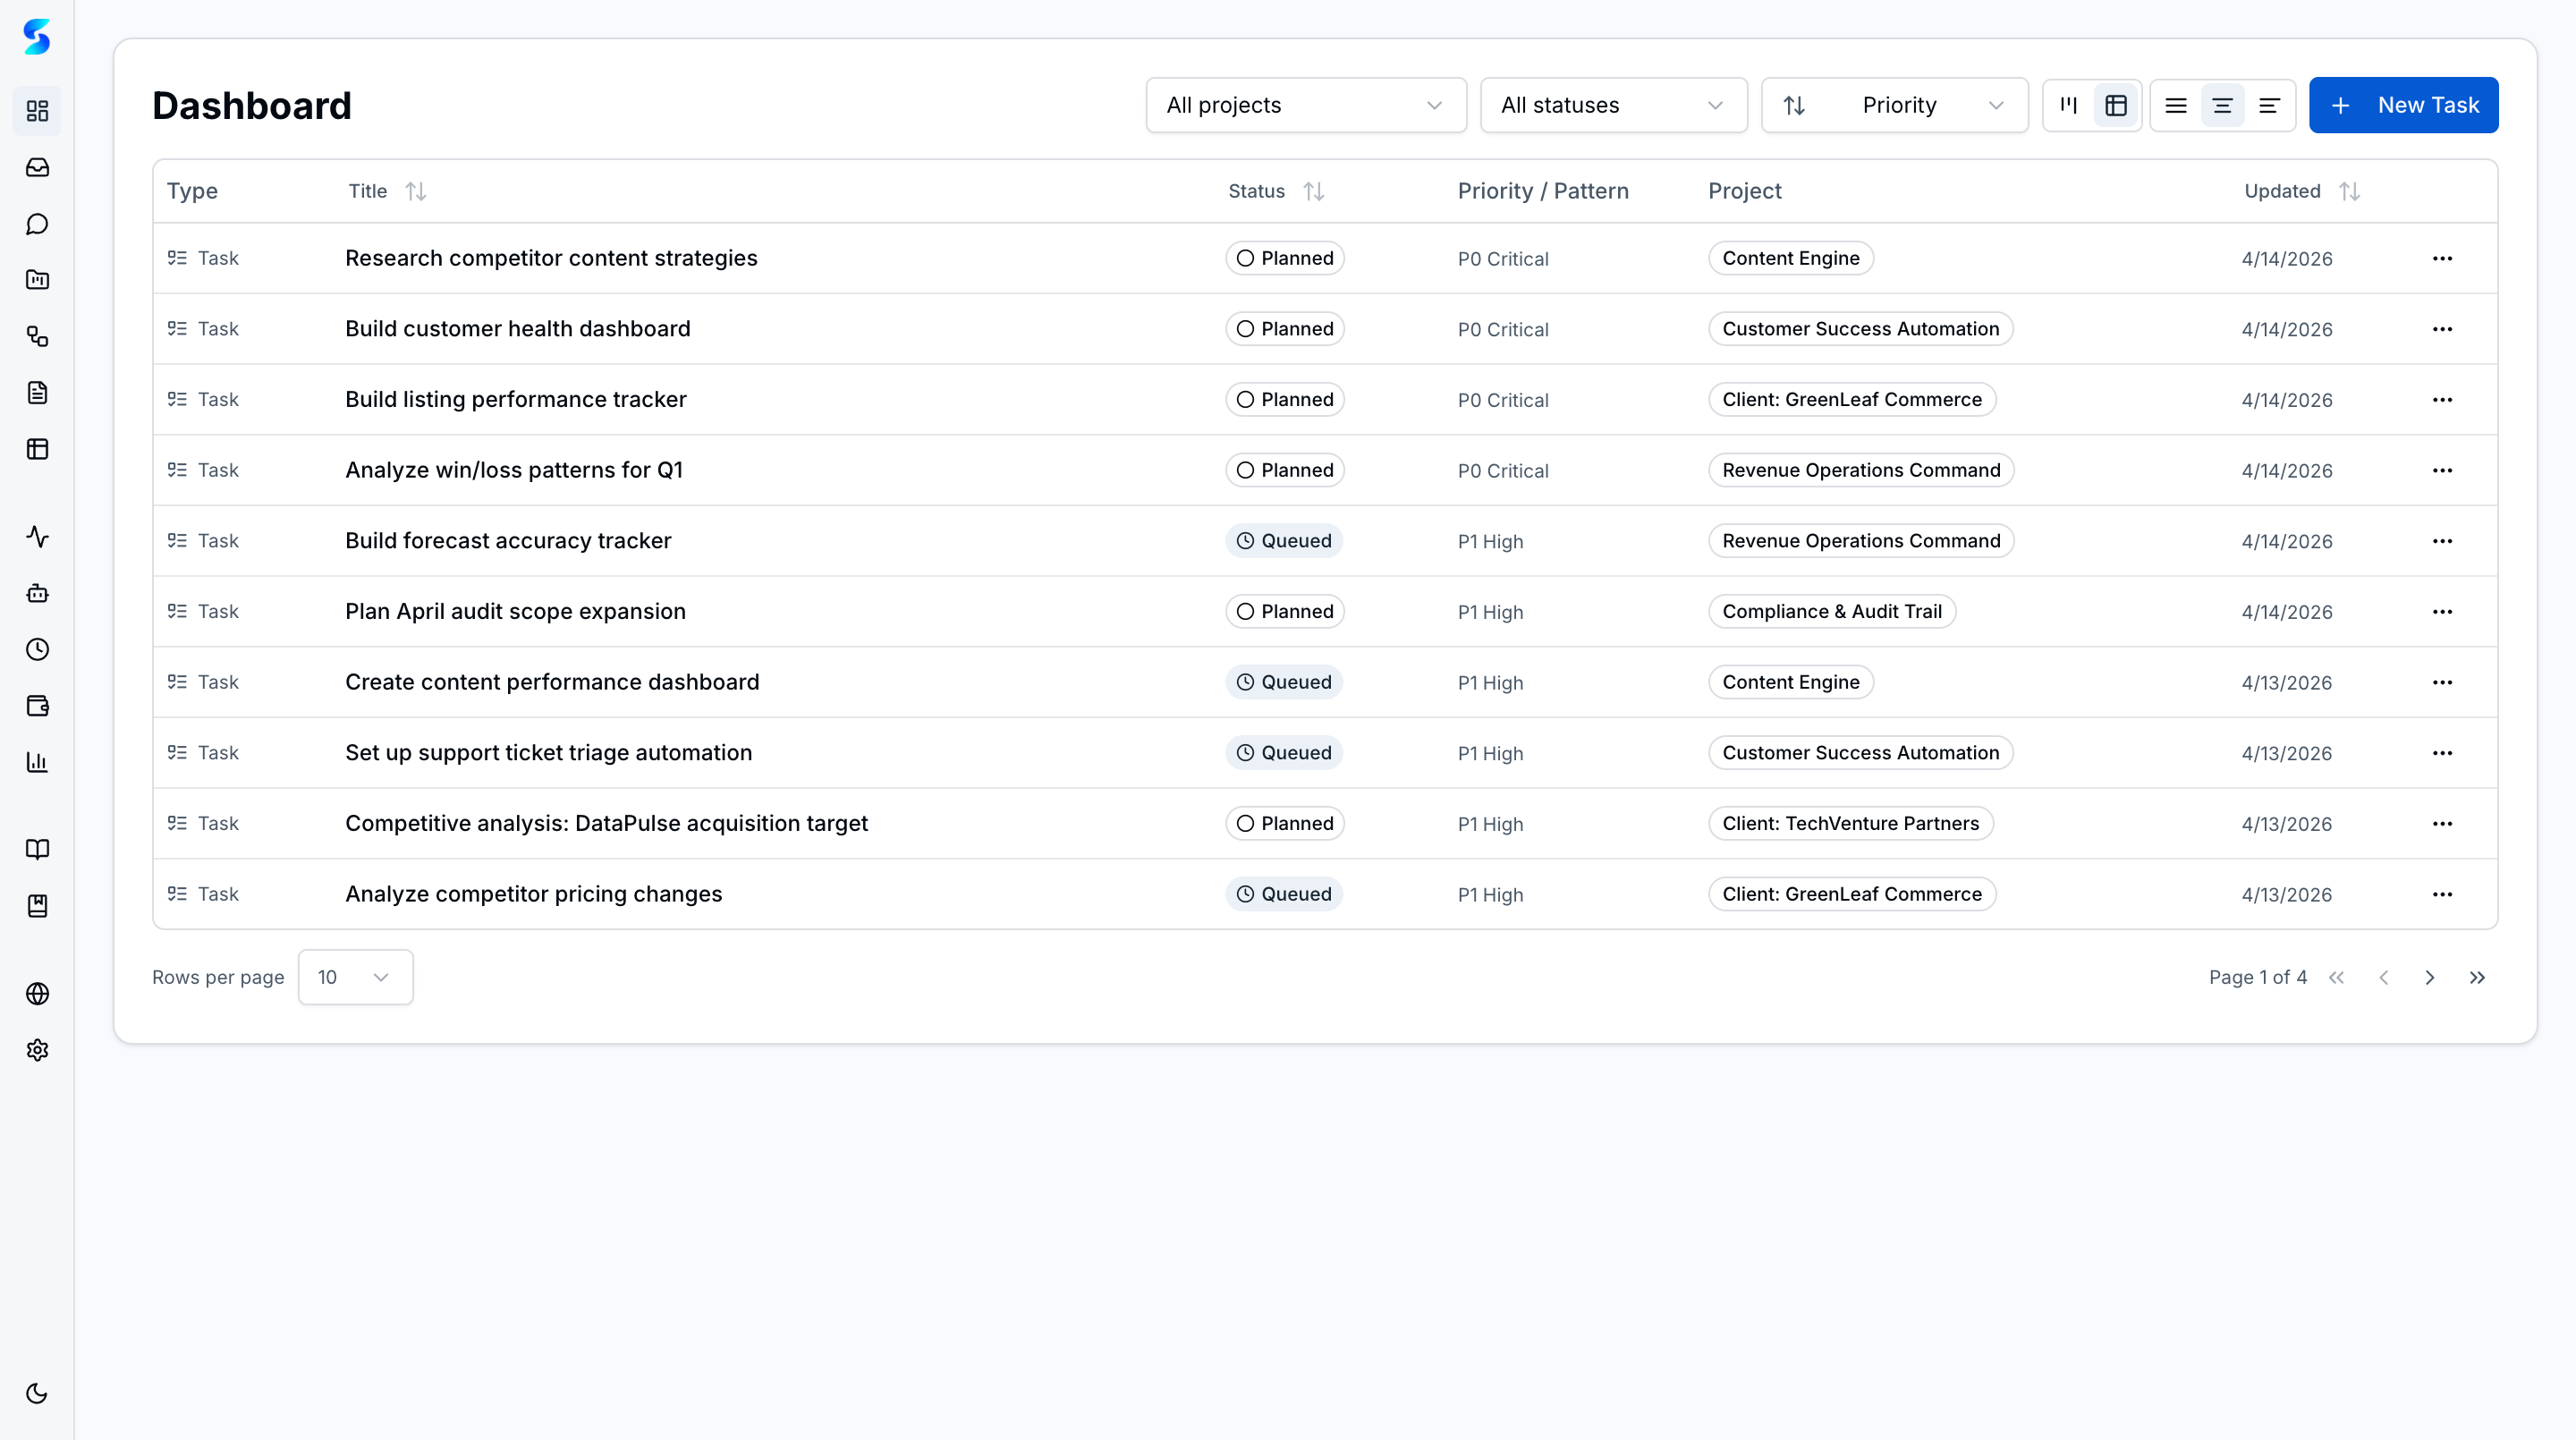Select the workflow nodes icon in sidebar
The width and height of the screenshot is (2576, 1440).
click(x=37, y=337)
